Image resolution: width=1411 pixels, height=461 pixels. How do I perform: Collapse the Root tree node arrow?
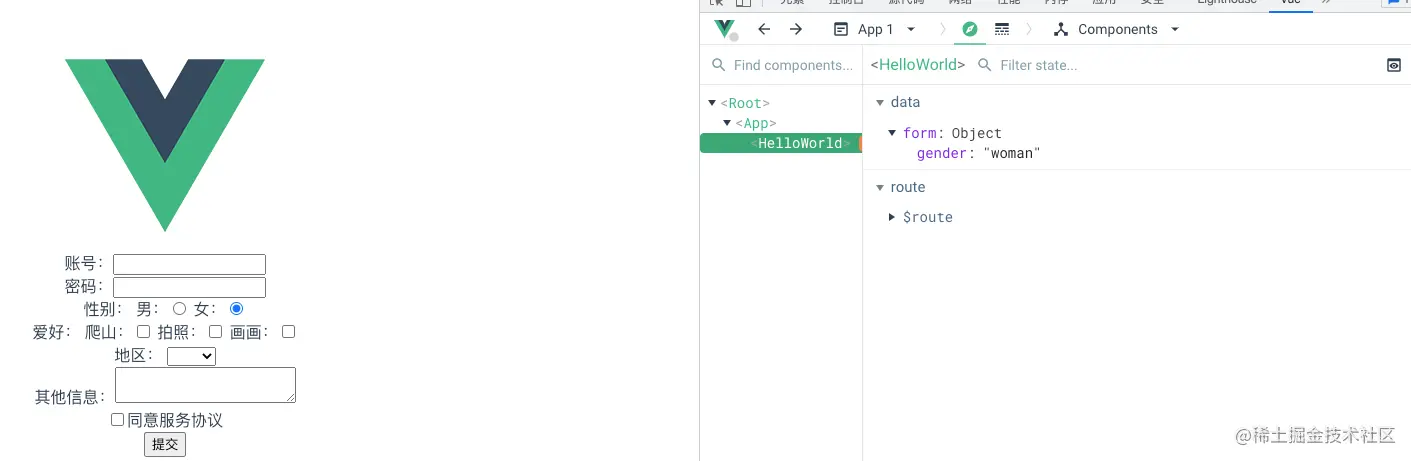pyautogui.click(x=712, y=103)
